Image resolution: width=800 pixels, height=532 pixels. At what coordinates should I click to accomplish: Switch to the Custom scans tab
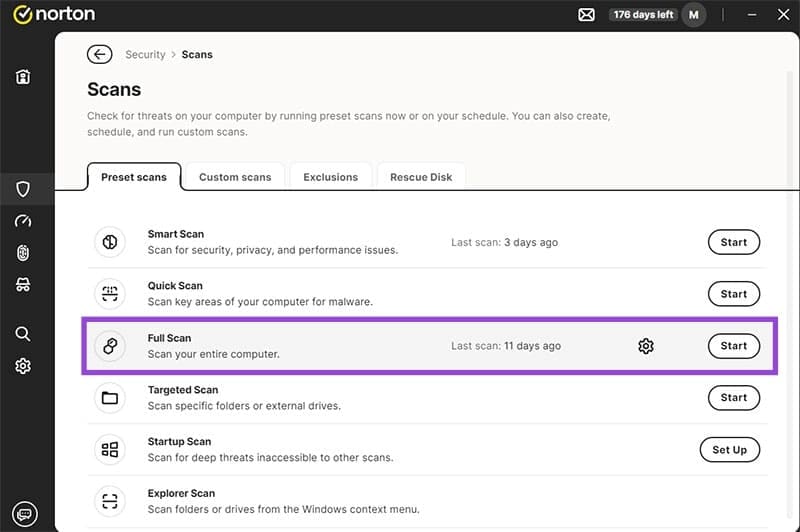coord(235,177)
